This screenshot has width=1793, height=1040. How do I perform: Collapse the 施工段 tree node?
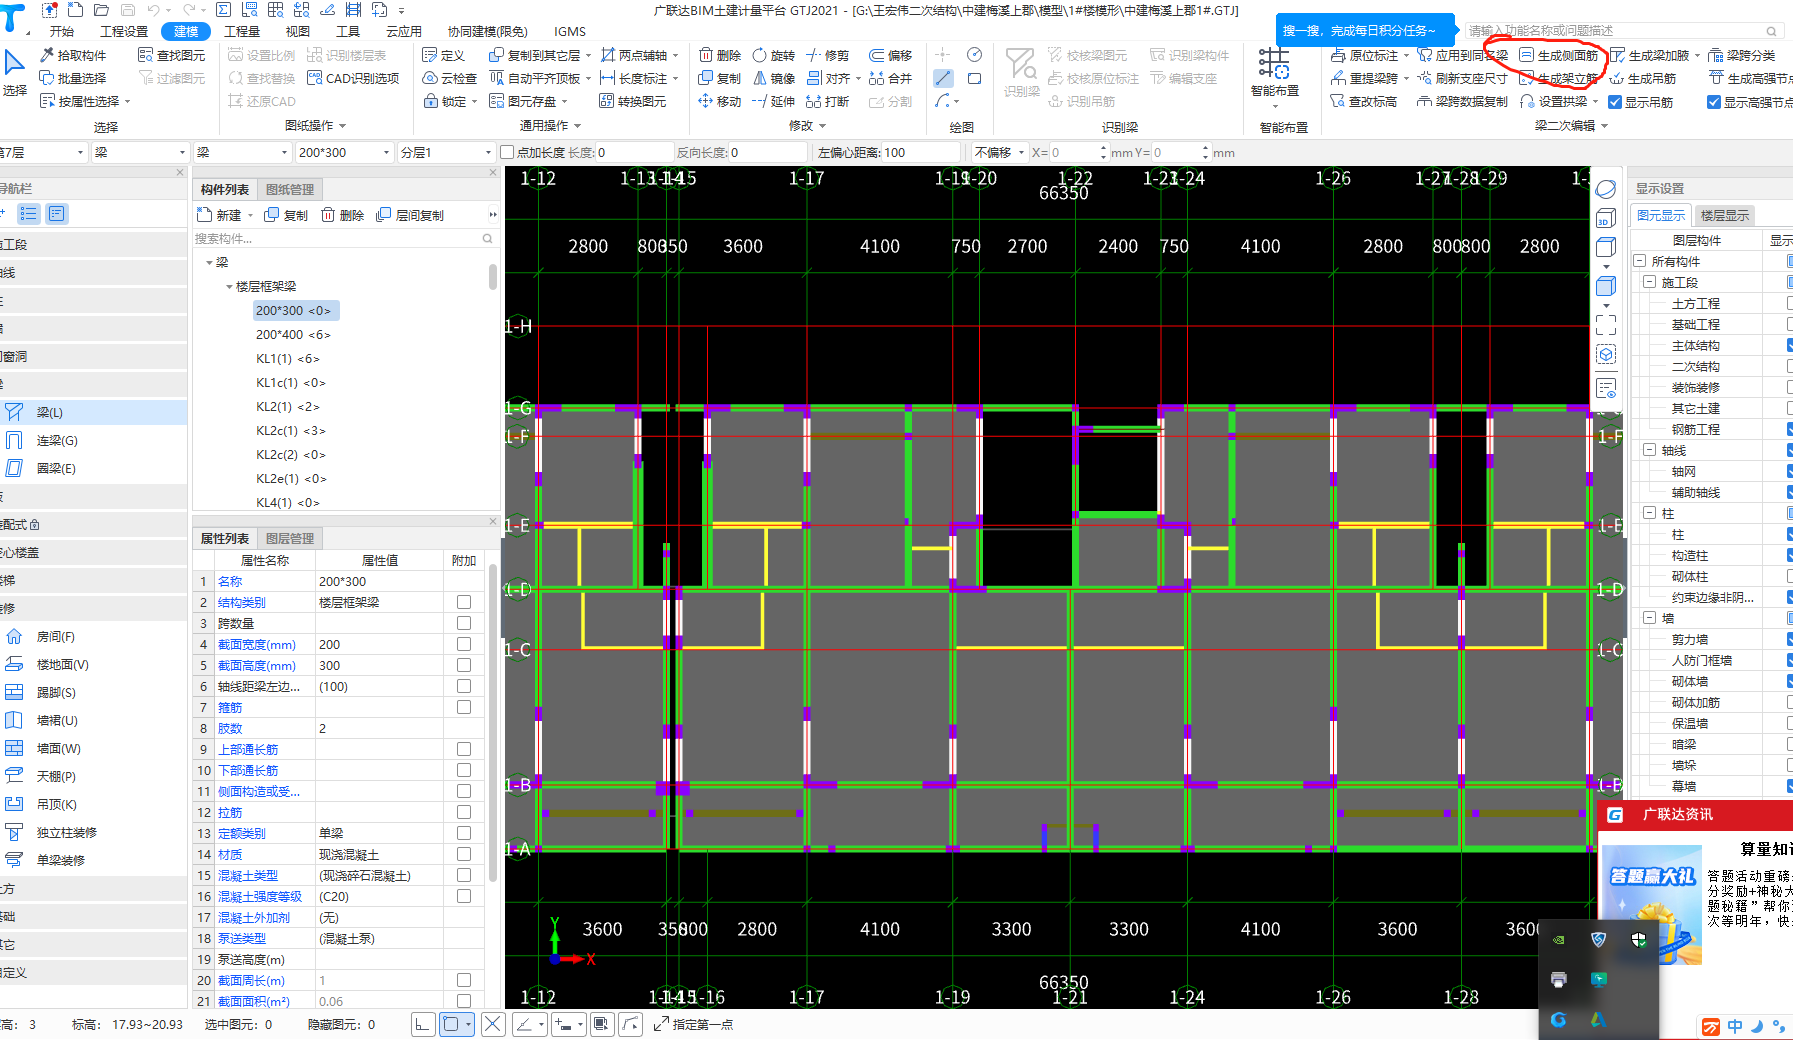tap(1650, 282)
